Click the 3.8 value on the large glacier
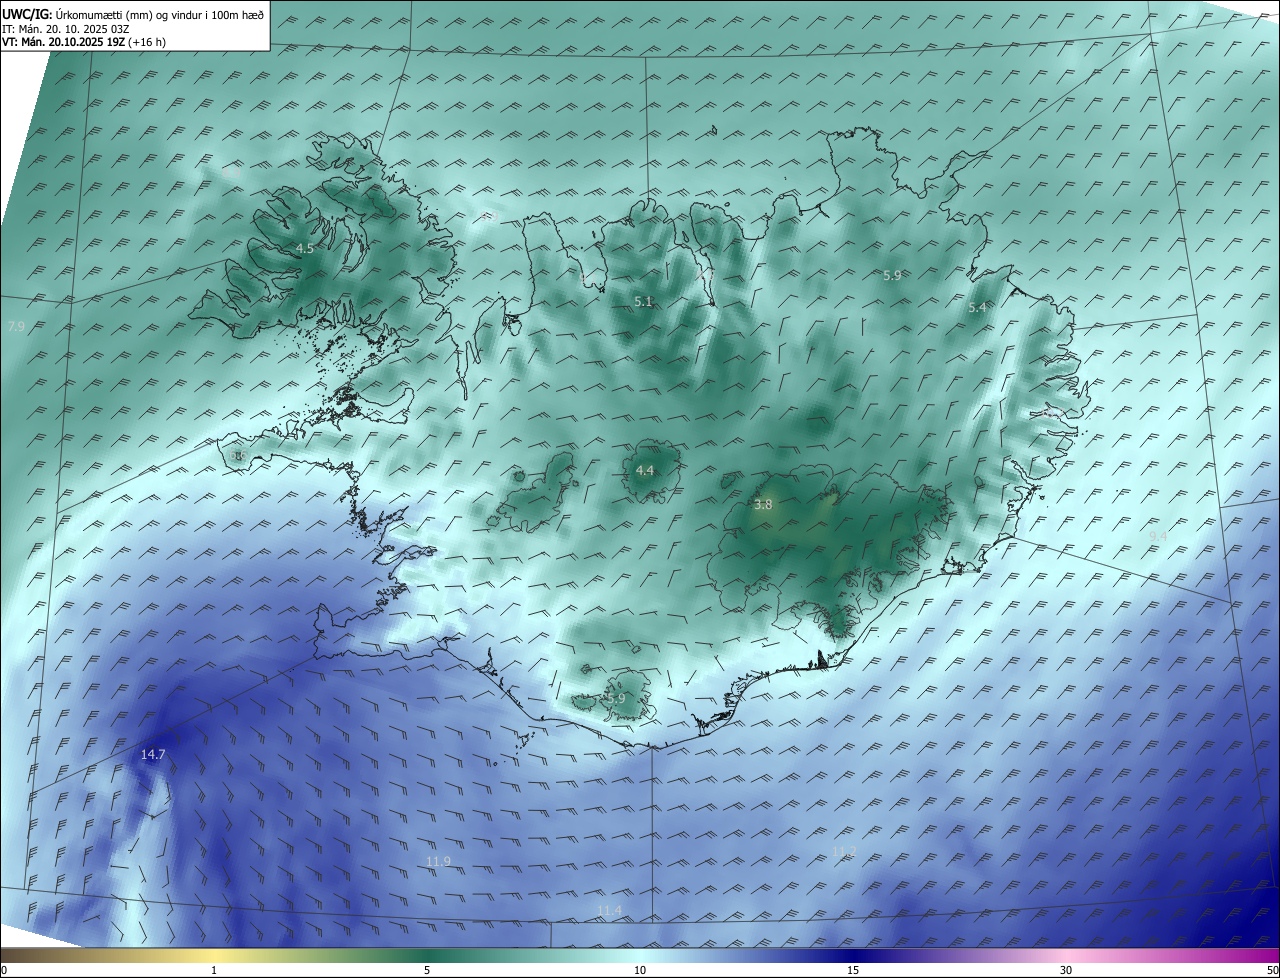 pos(763,505)
